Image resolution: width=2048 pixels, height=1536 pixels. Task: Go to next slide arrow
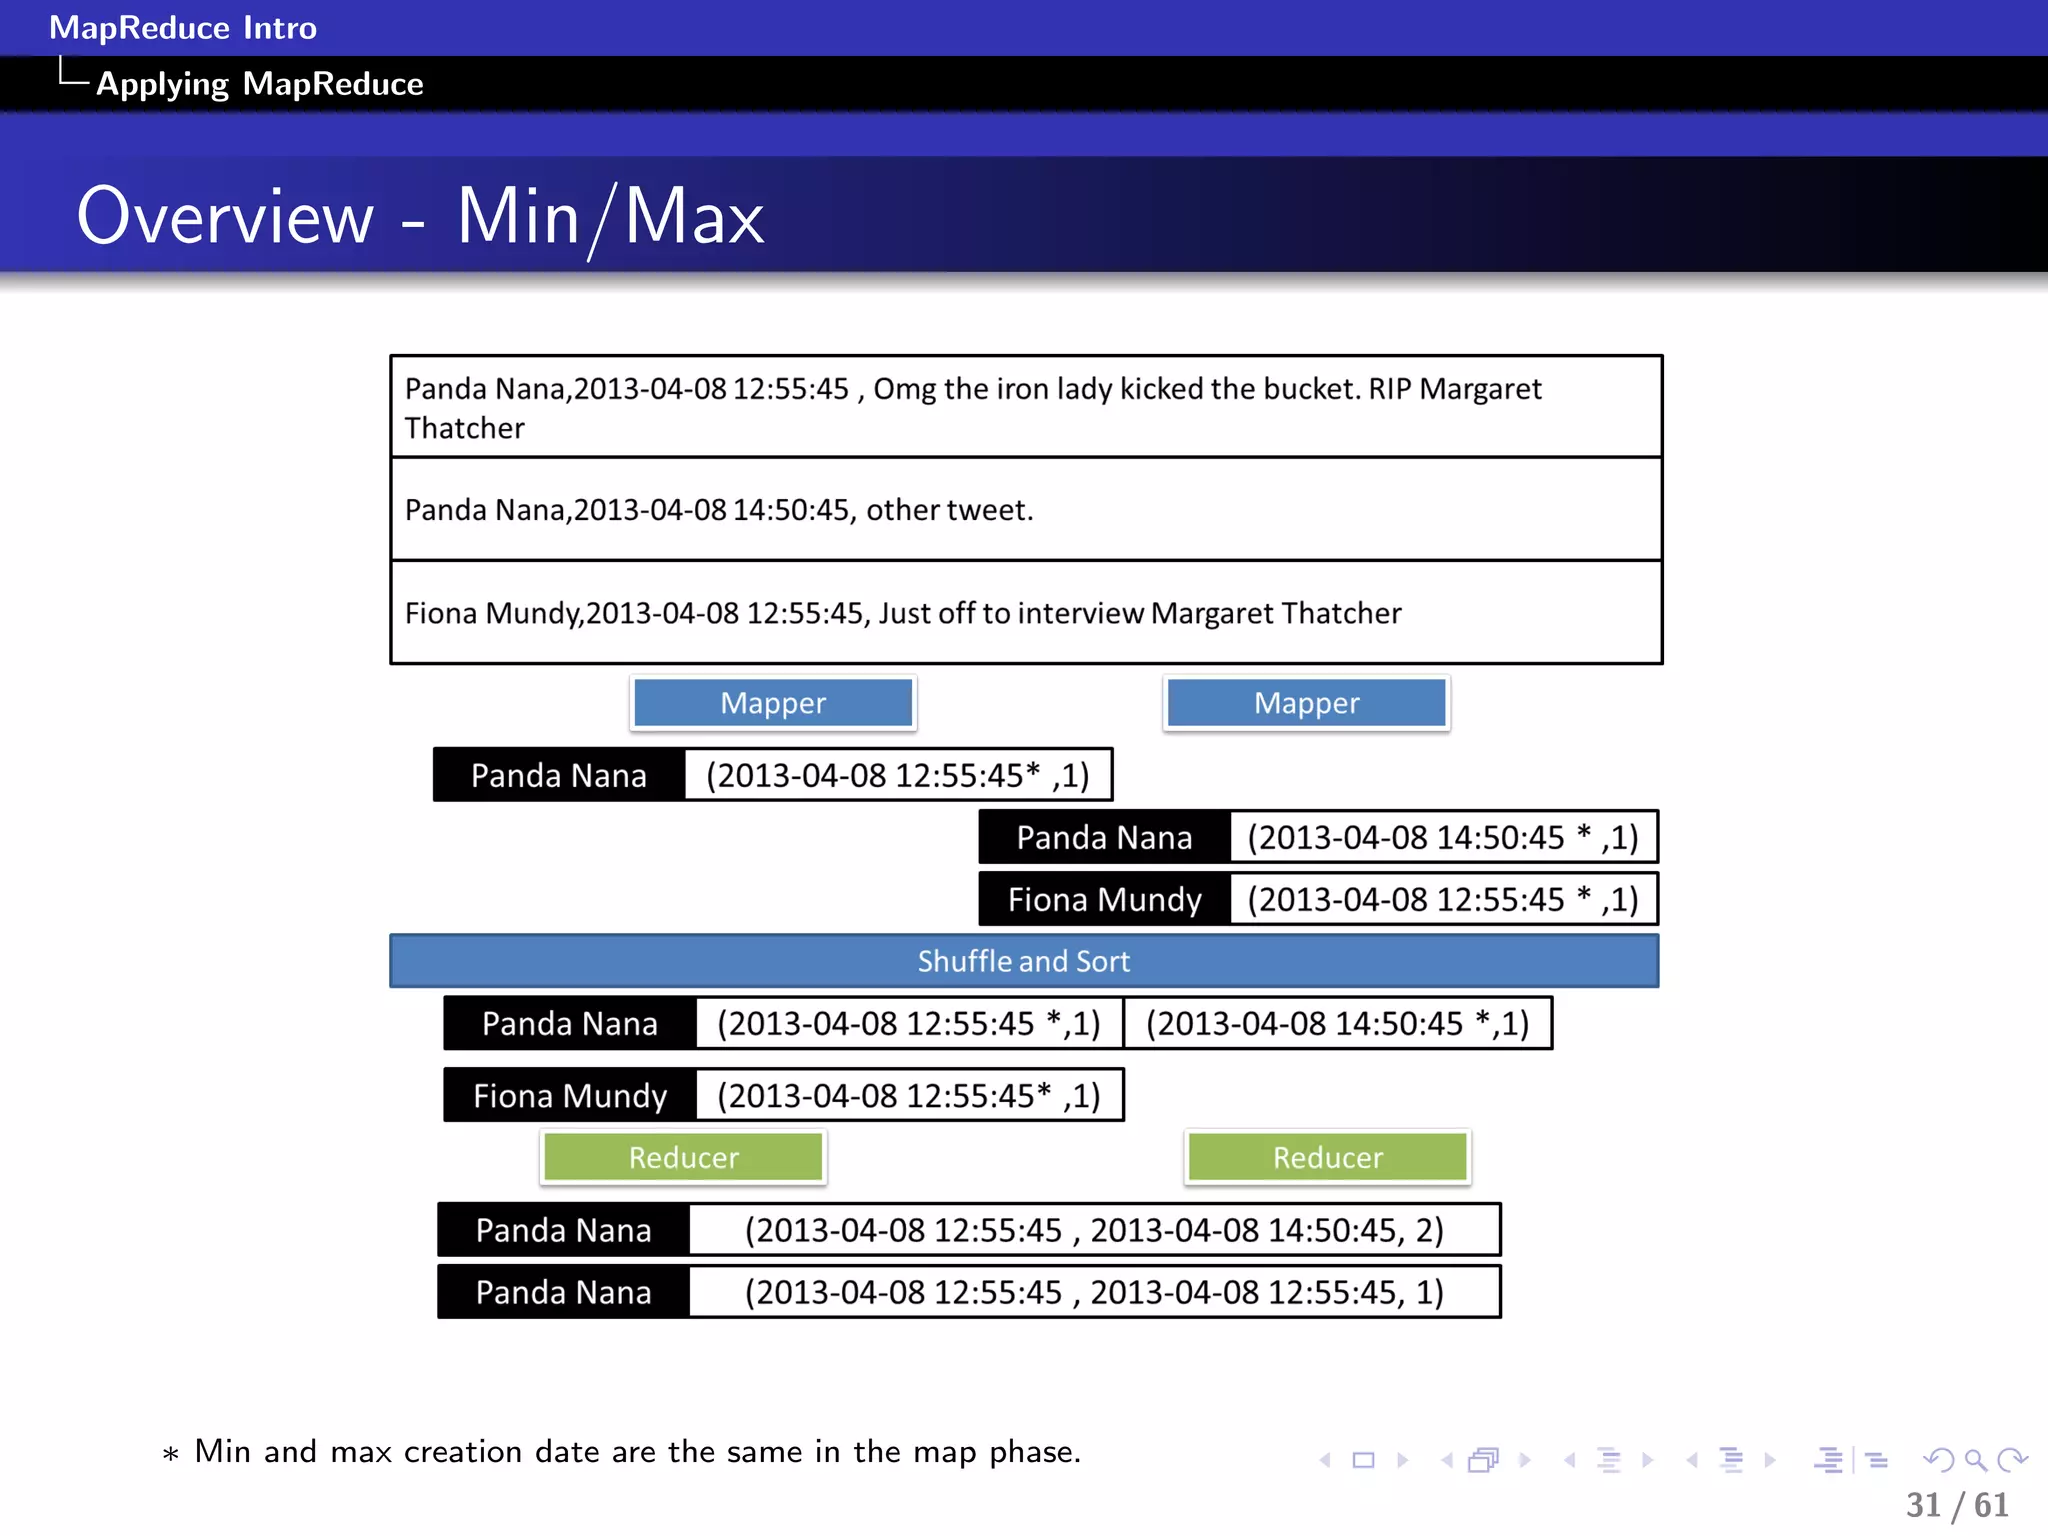pos(1403,1460)
